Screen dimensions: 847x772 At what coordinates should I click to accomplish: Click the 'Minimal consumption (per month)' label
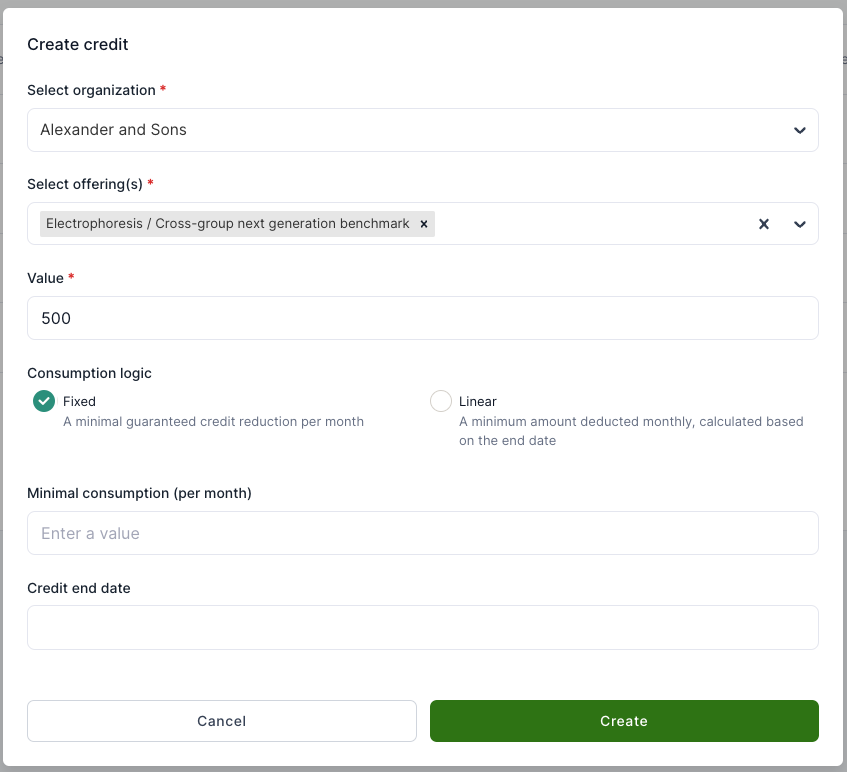(139, 493)
